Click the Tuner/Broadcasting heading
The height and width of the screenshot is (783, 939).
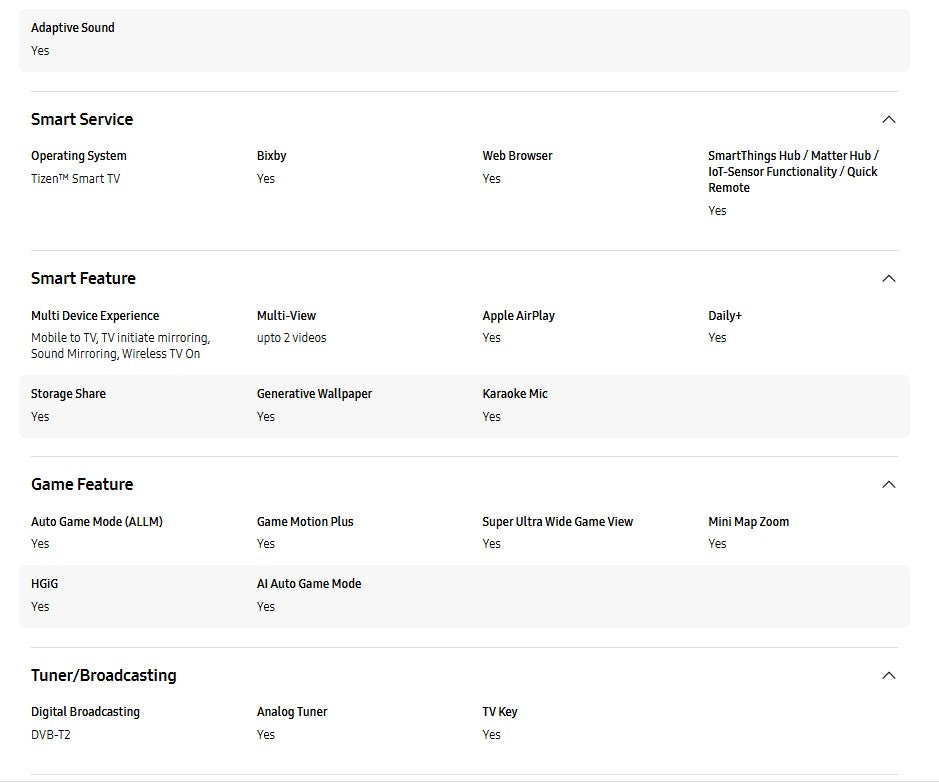coord(103,676)
